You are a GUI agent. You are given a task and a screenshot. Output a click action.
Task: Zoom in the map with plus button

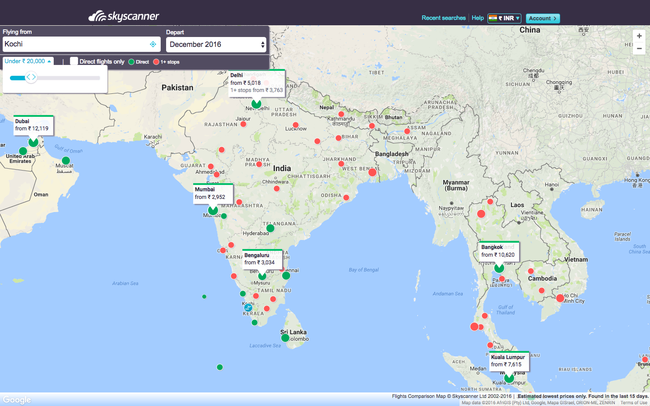pyautogui.click(x=639, y=36)
